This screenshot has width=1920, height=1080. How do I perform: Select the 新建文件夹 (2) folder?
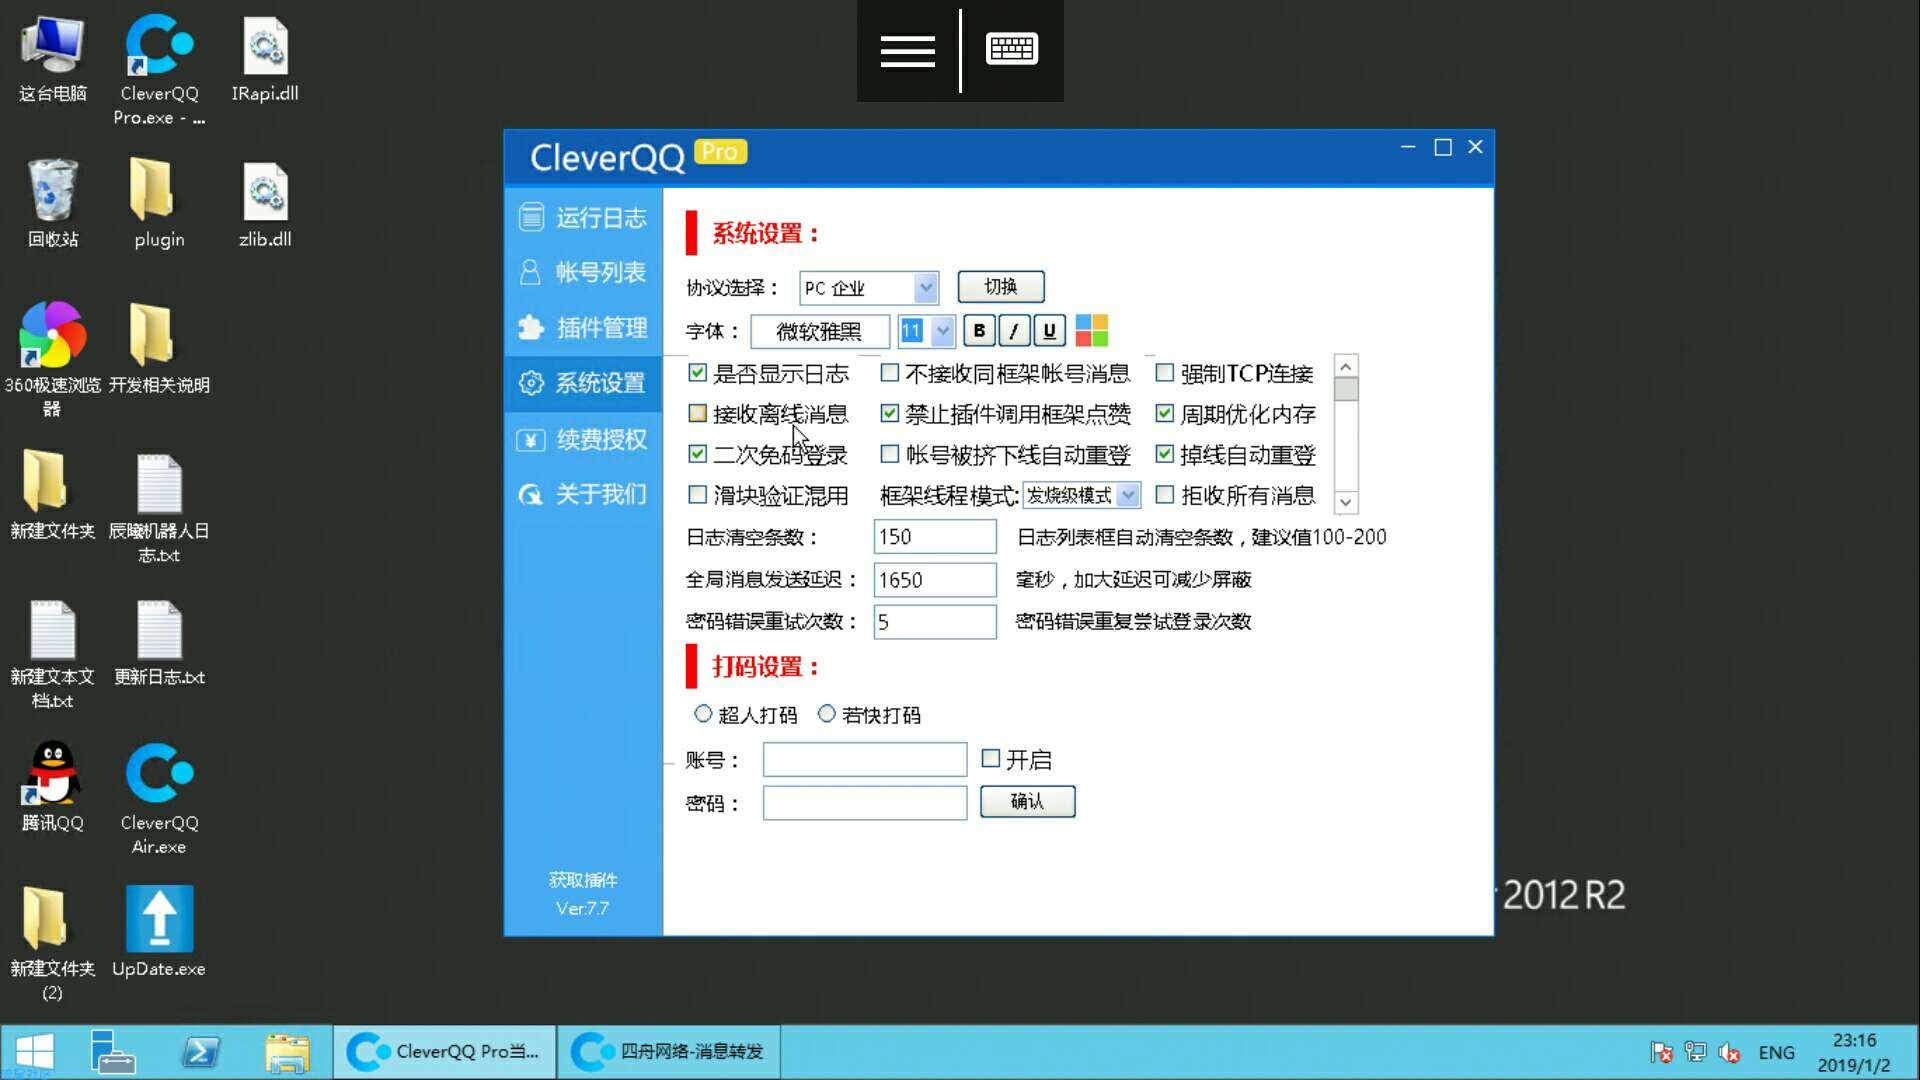[53, 945]
